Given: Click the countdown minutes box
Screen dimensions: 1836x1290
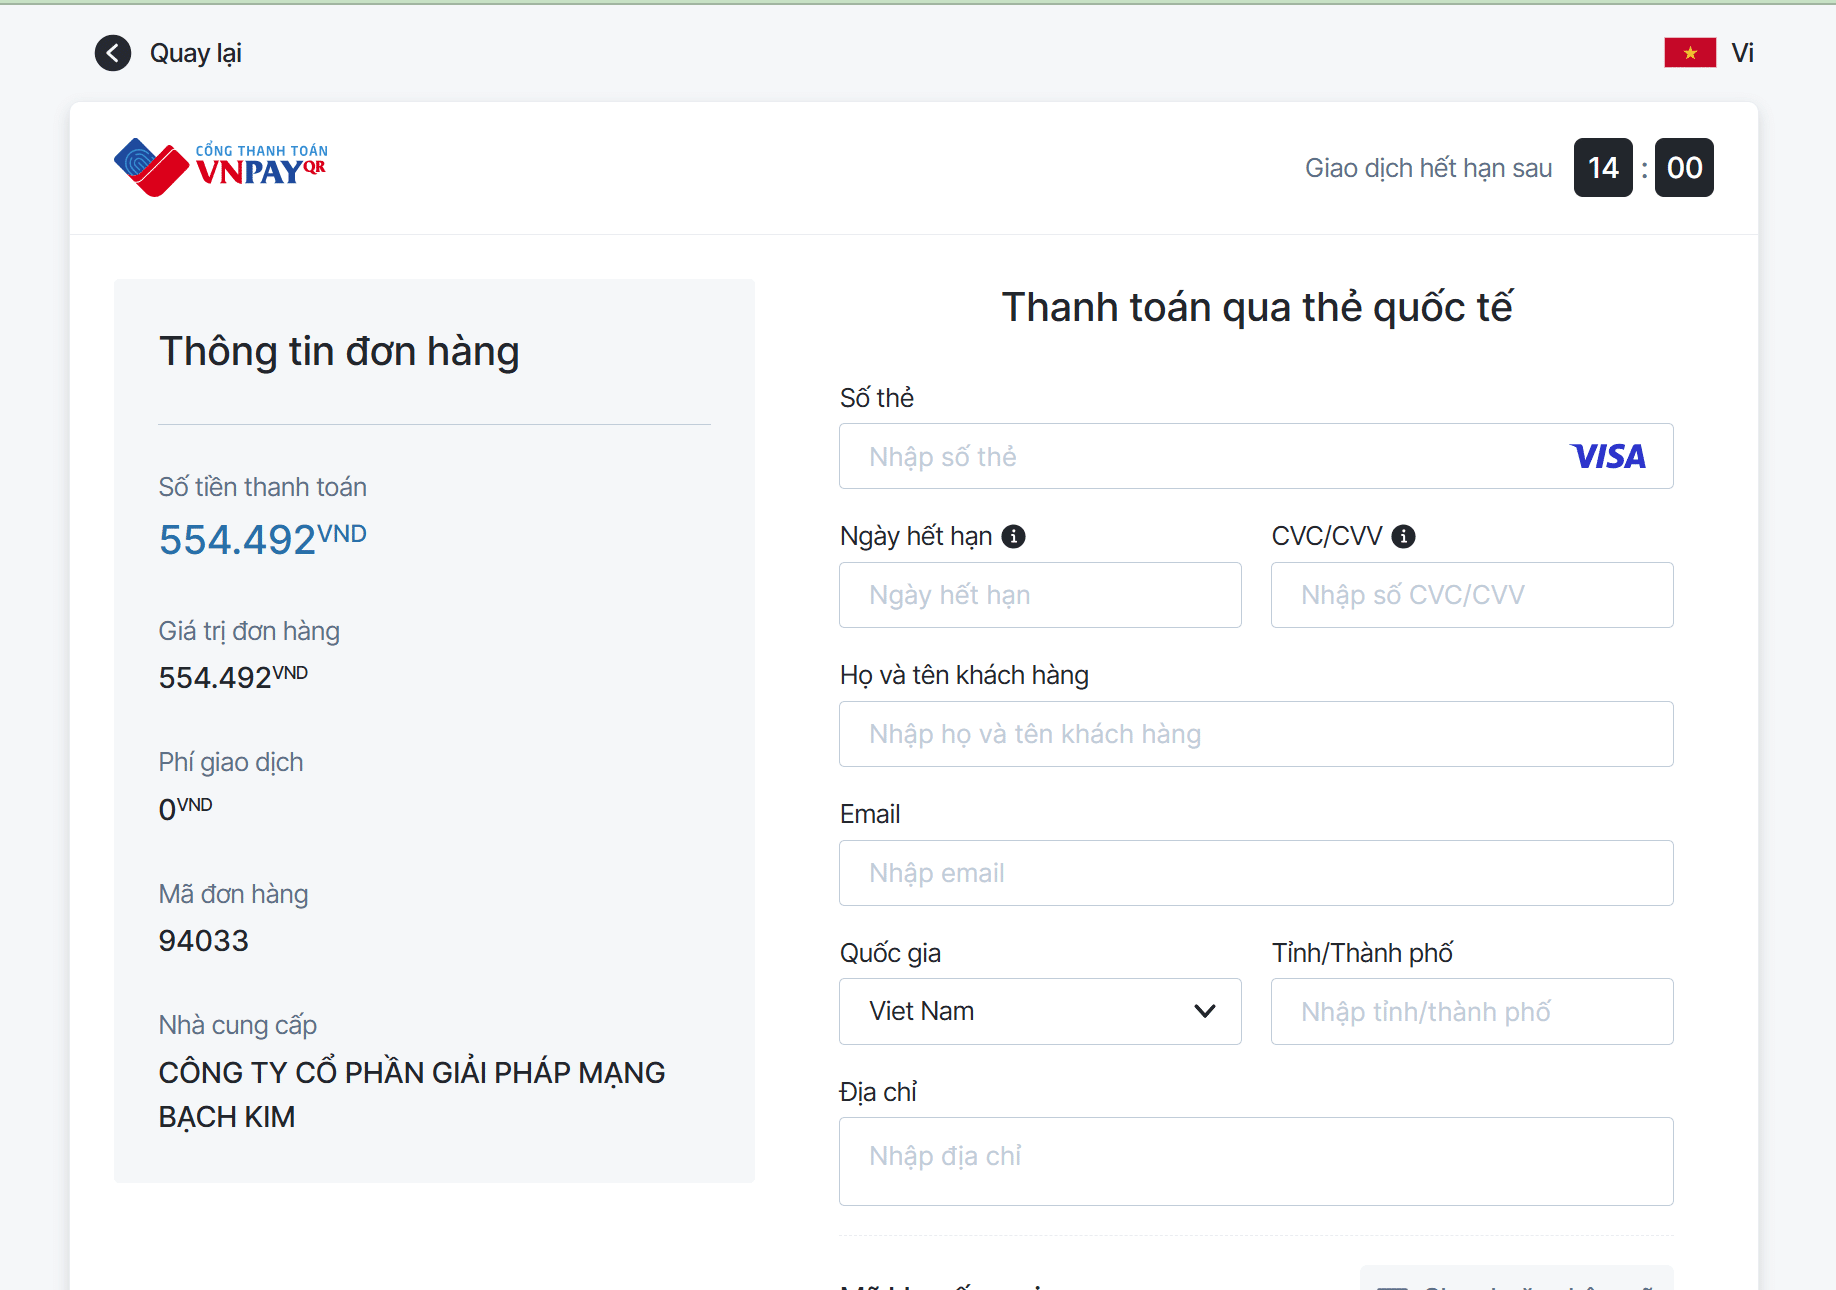Looking at the screenshot, I should pos(1603,168).
